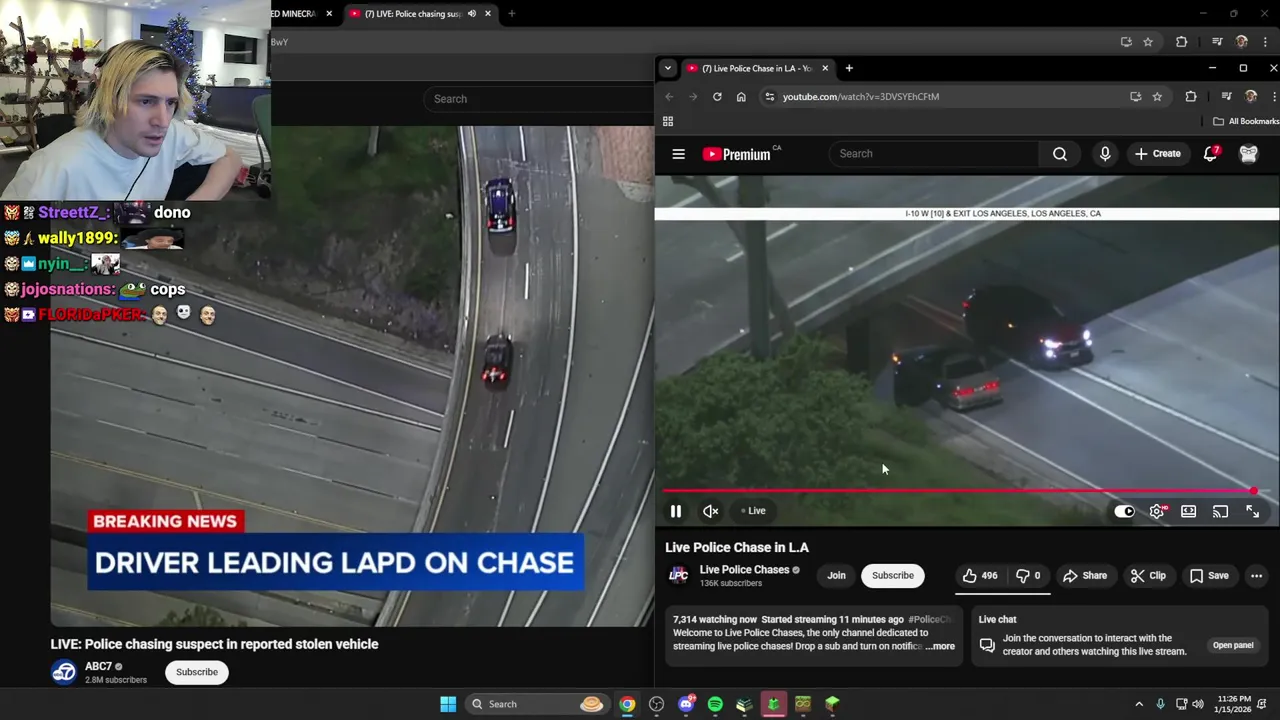The height and width of the screenshot is (720, 1280).
Task: Open the site information icon in the address bar
Action: click(769, 97)
